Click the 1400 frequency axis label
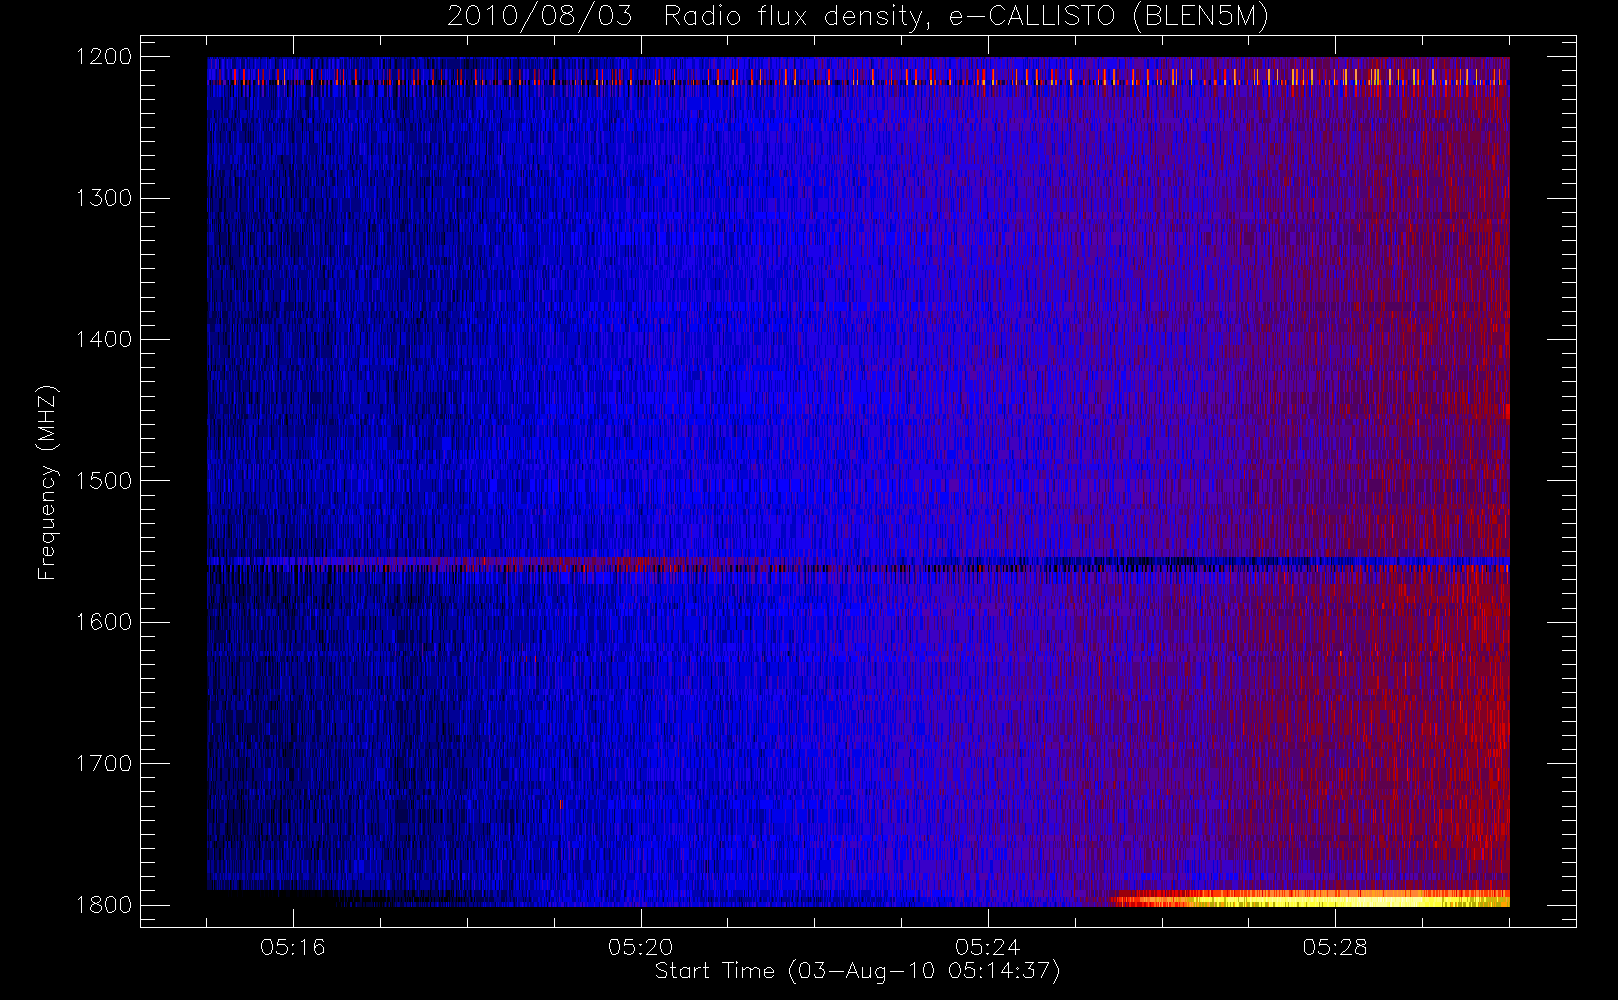The width and height of the screenshot is (1618, 1000). tap(104, 339)
